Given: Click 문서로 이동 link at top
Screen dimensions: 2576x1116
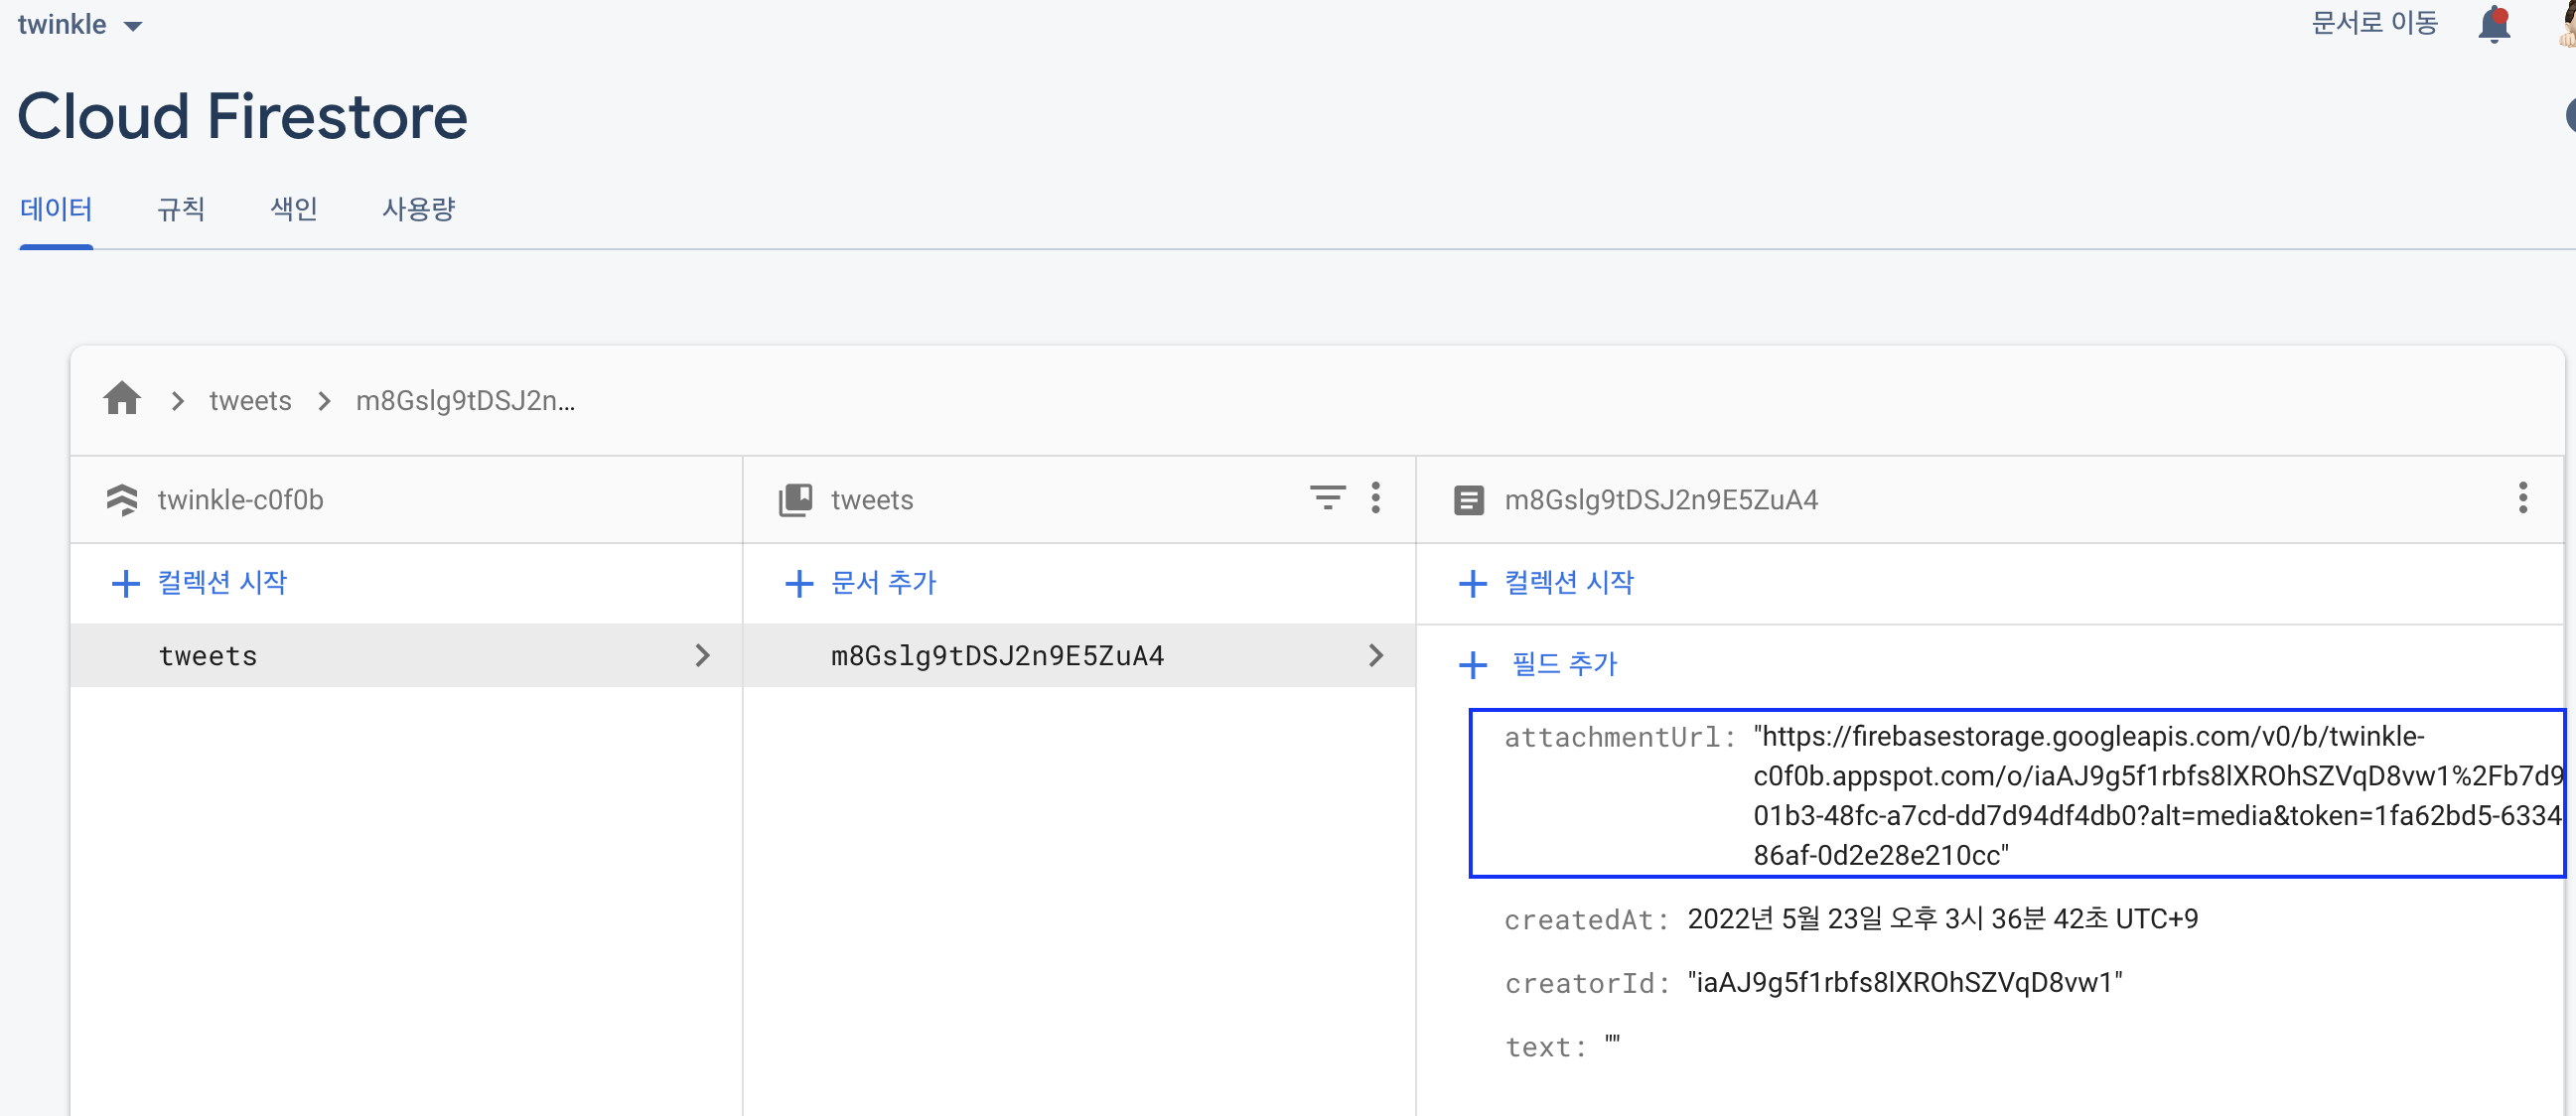Looking at the screenshot, I should click(x=2373, y=24).
